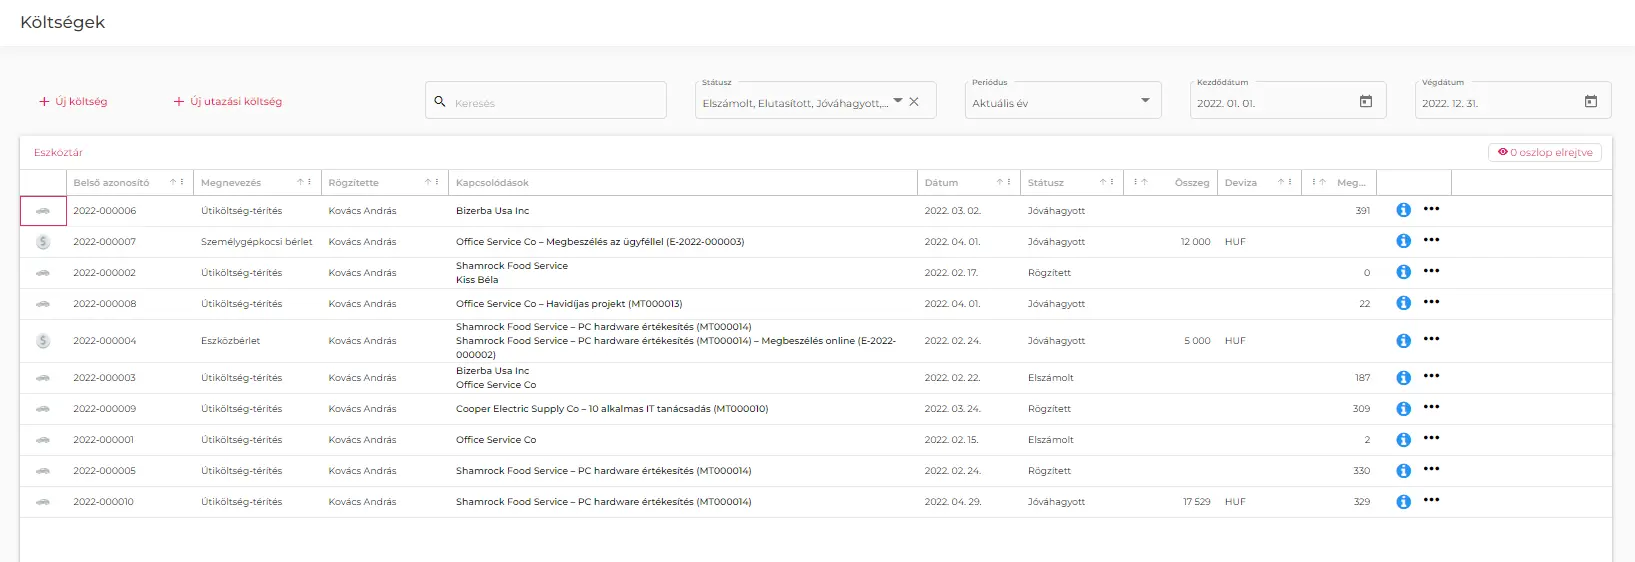Sort by Dátum column using arrow
1635x562 pixels.
1000,182
